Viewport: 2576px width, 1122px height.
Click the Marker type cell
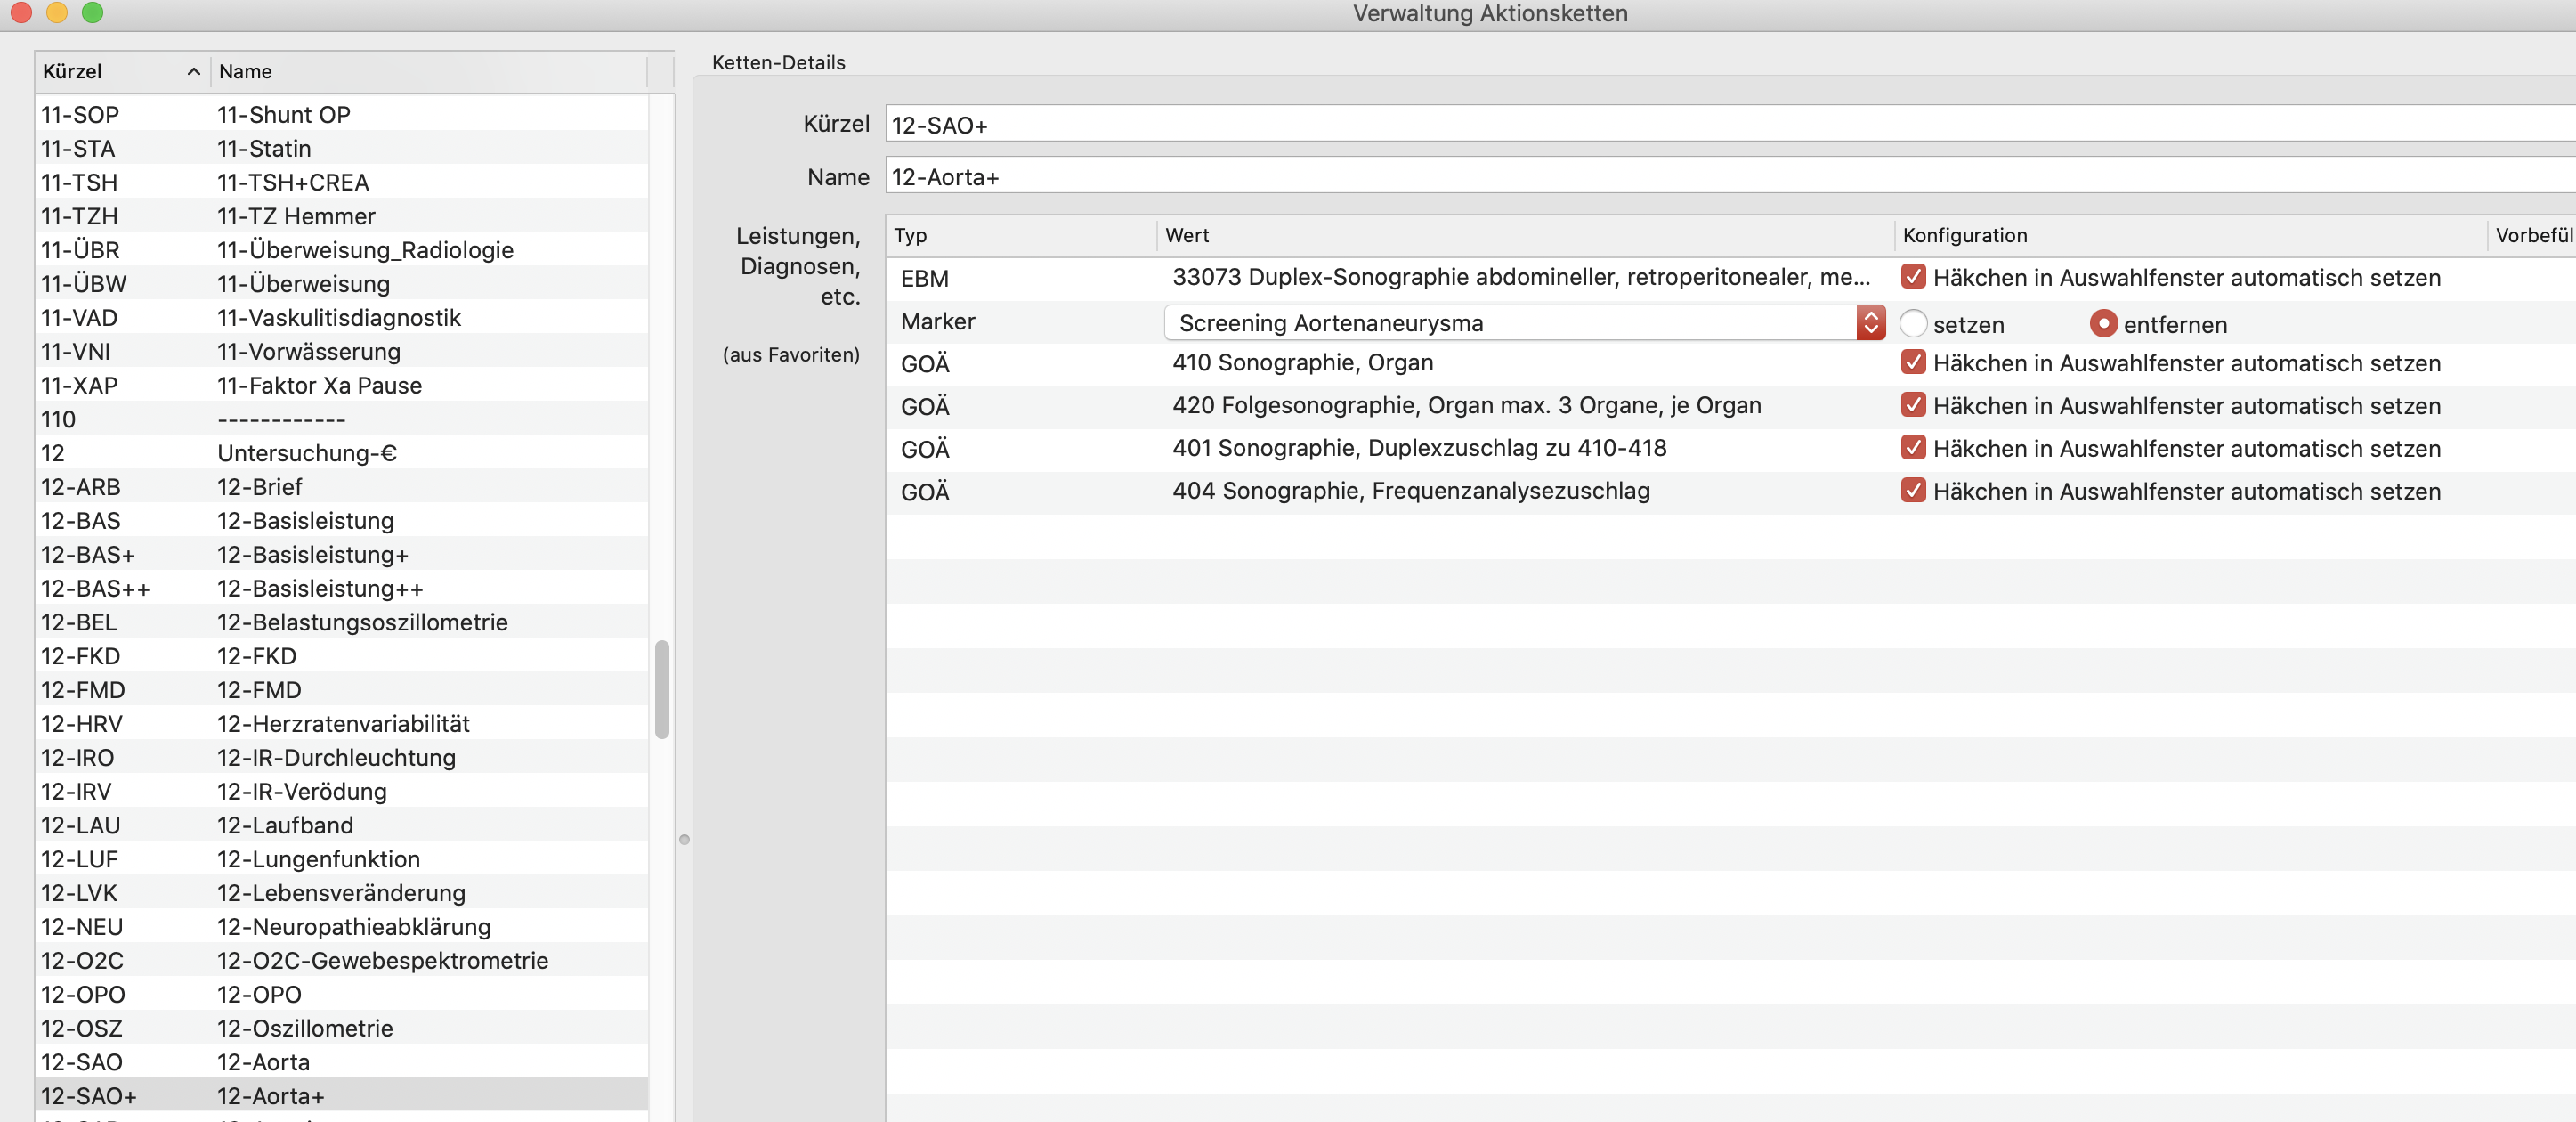[x=938, y=321]
